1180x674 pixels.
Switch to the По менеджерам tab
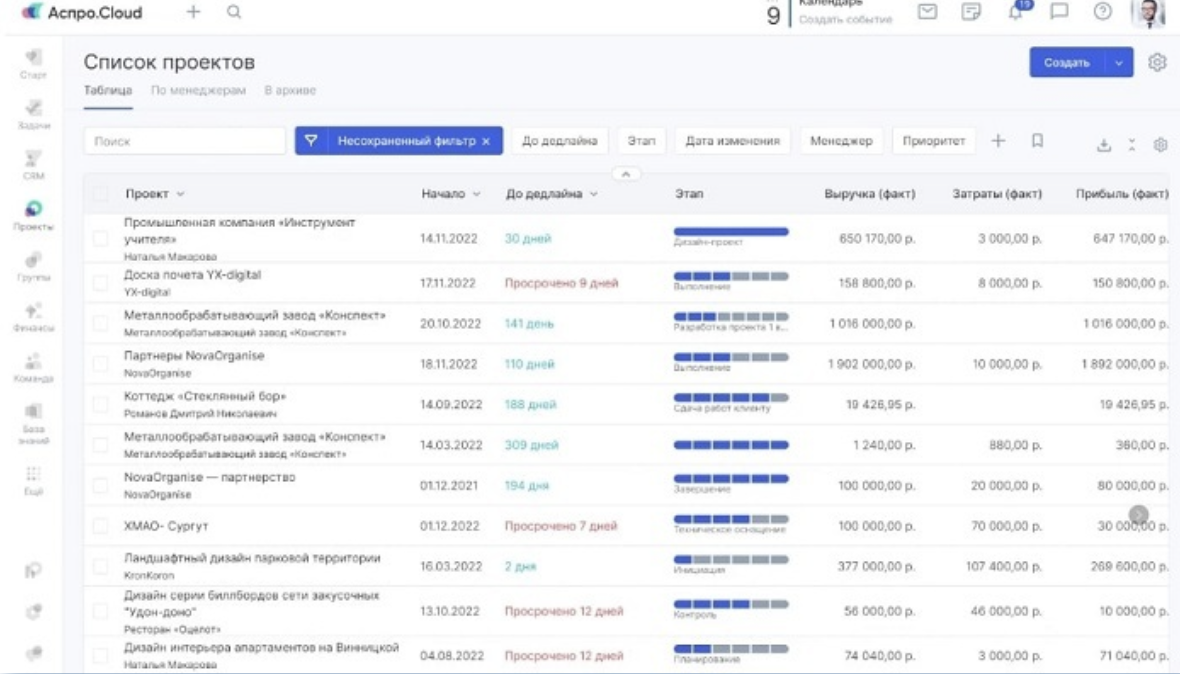click(198, 90)
